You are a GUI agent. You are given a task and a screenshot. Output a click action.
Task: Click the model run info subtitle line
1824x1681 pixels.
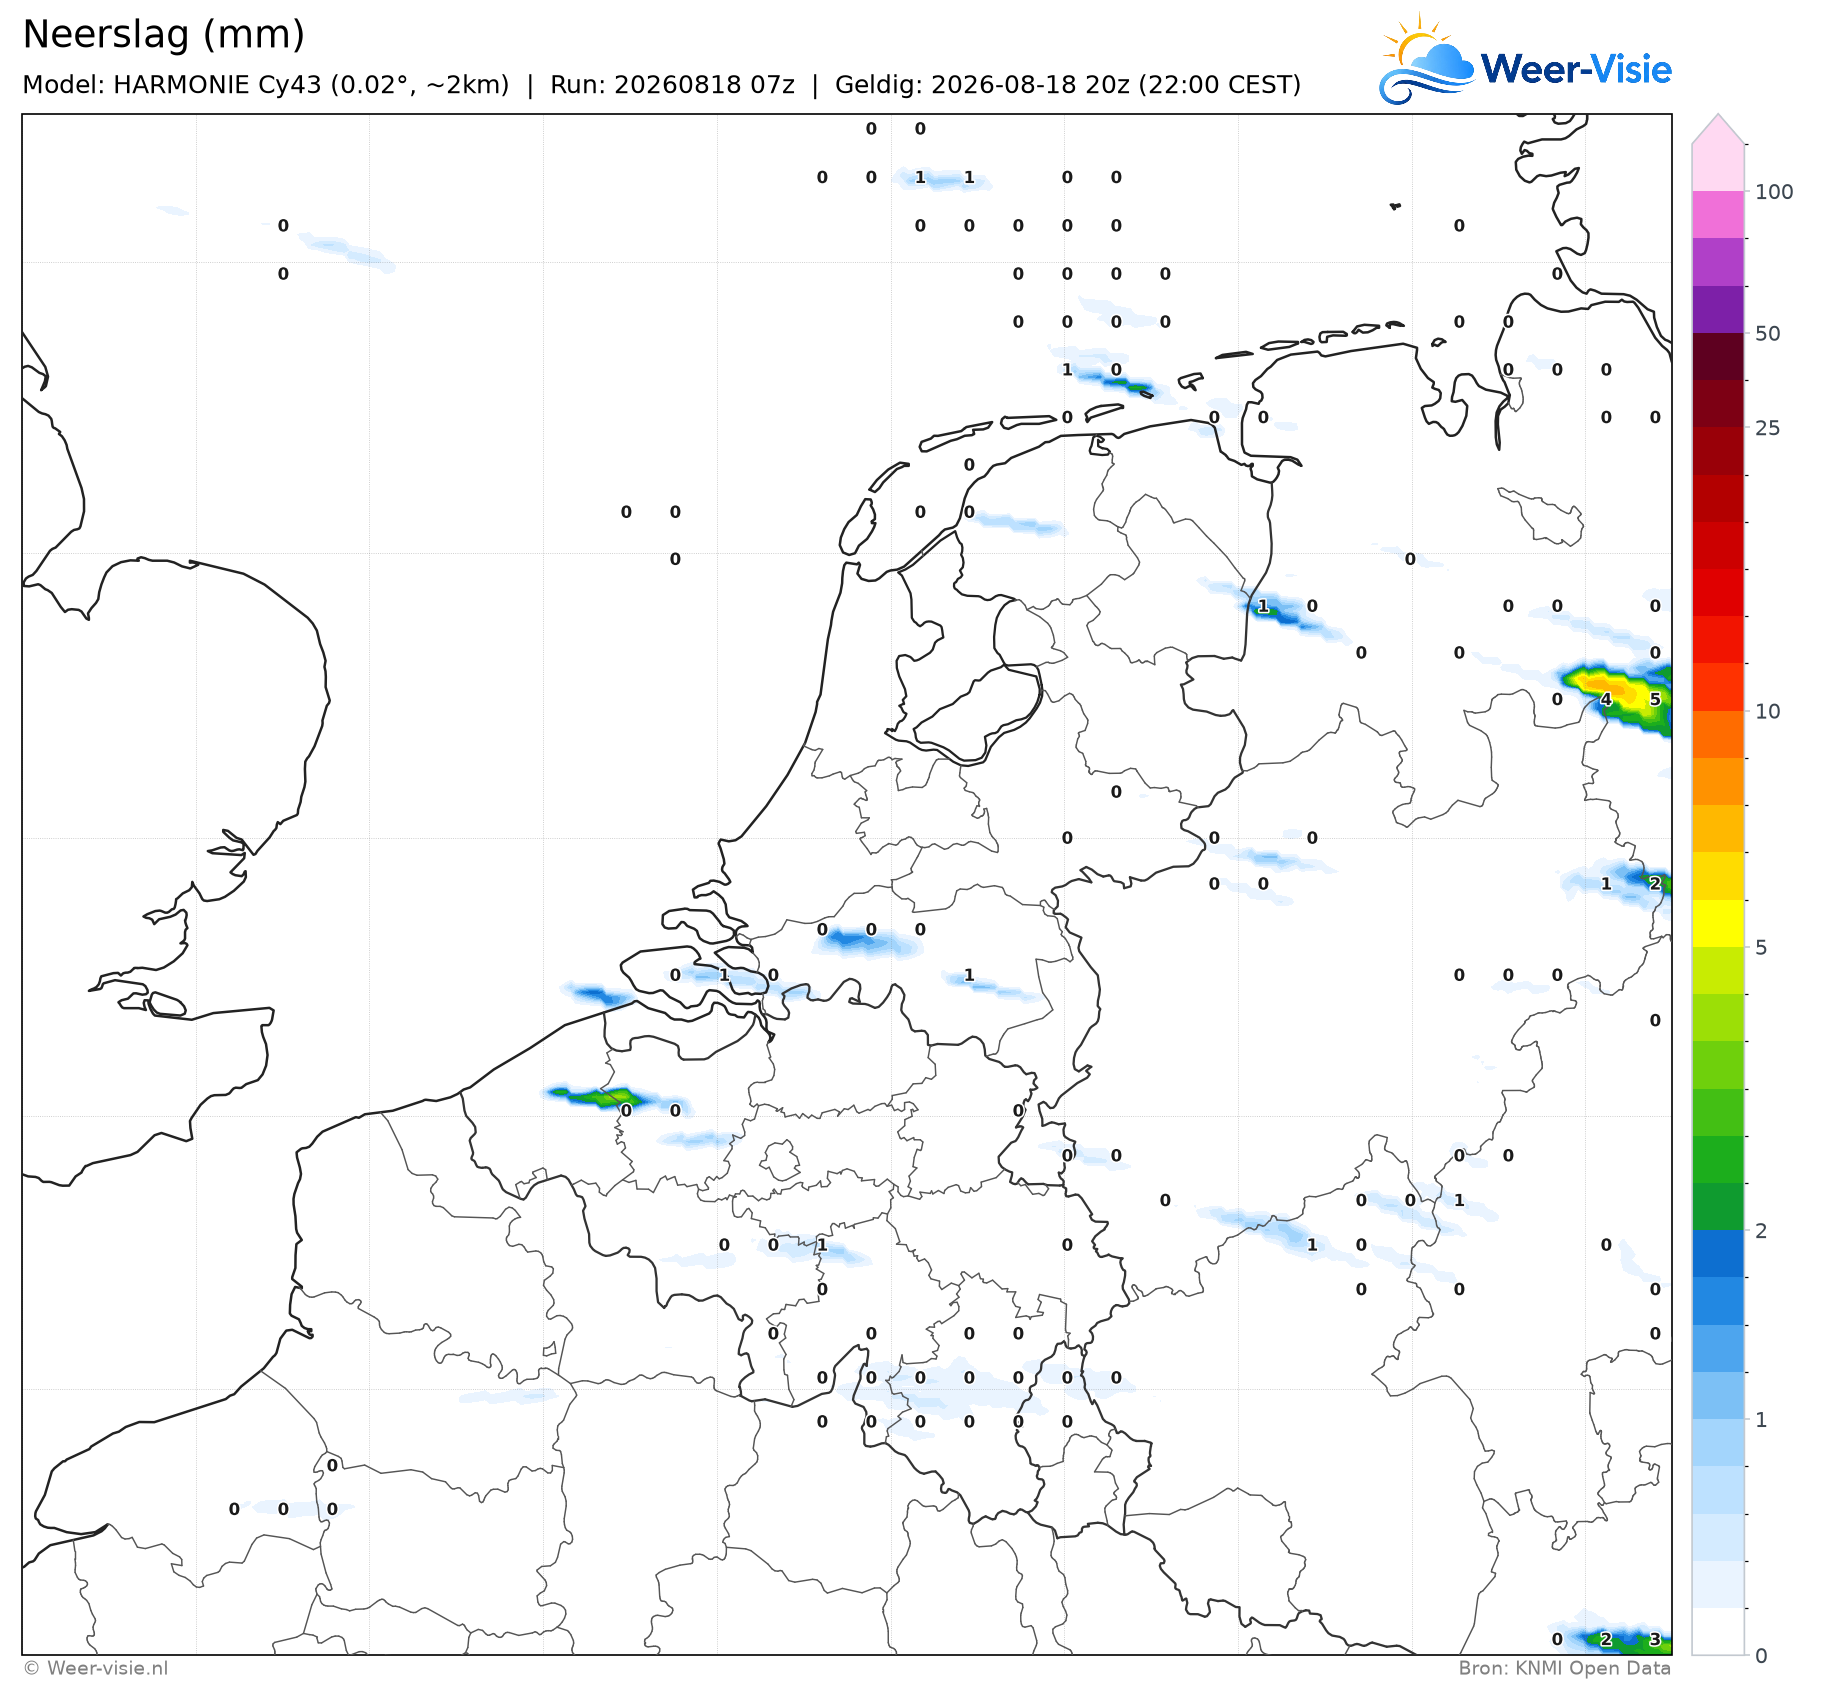(661, 85)
